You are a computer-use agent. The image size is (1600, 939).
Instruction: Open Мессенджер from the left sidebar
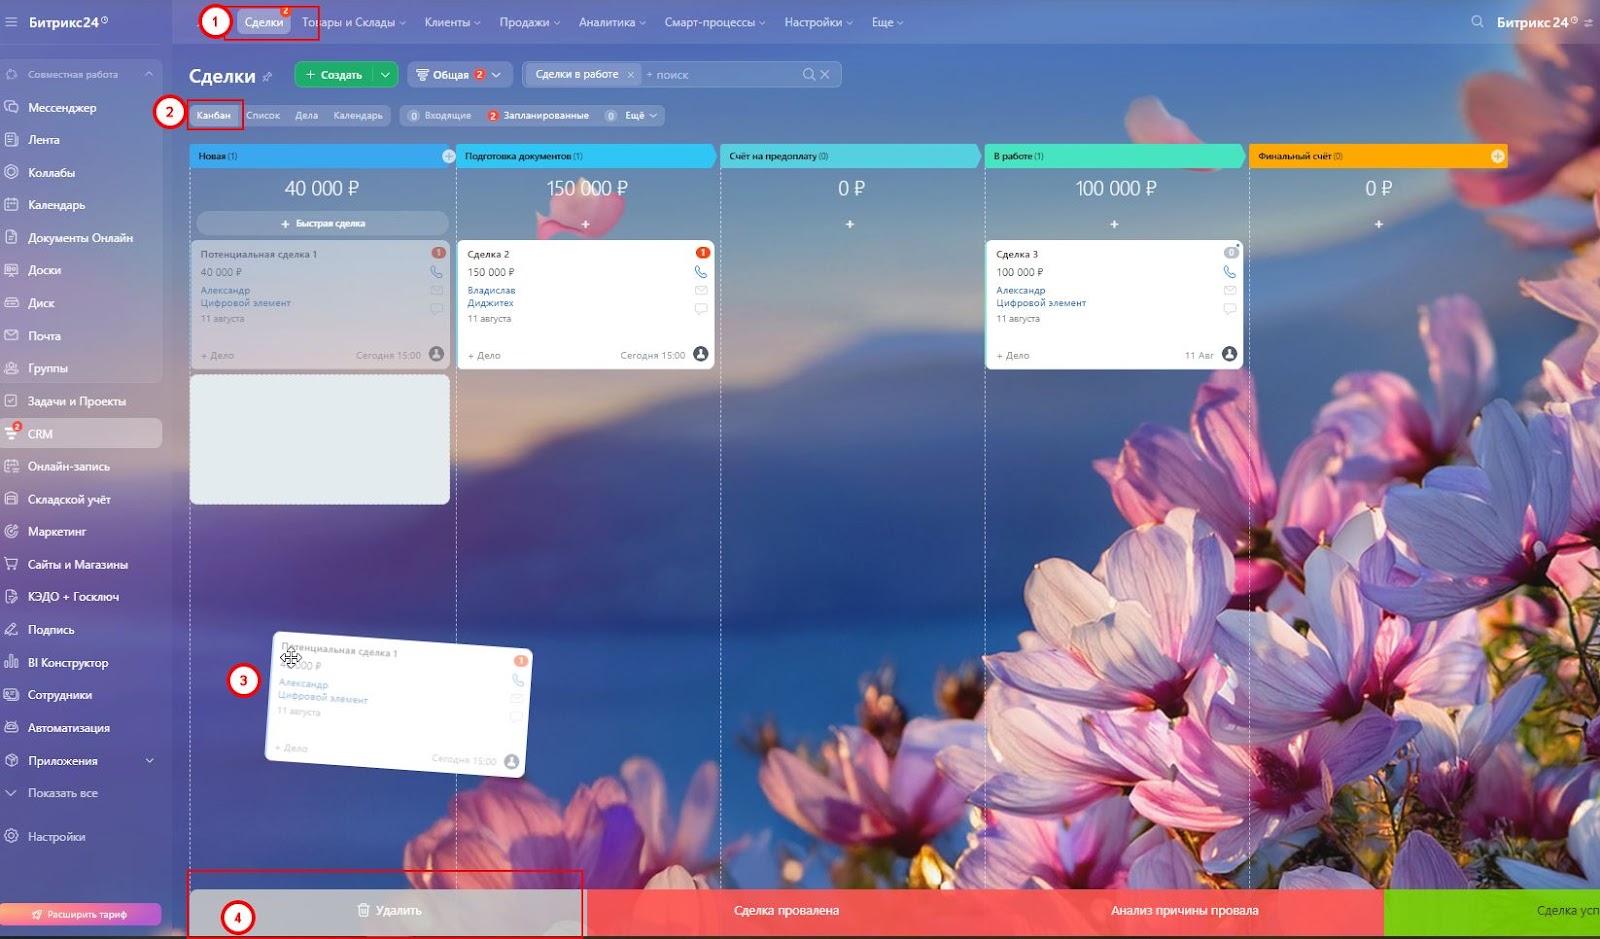(62, 108)
